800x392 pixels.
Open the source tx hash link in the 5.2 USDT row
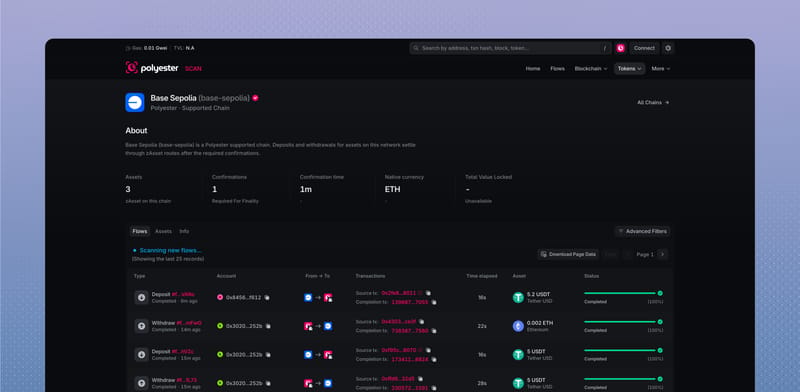(398, 293)
